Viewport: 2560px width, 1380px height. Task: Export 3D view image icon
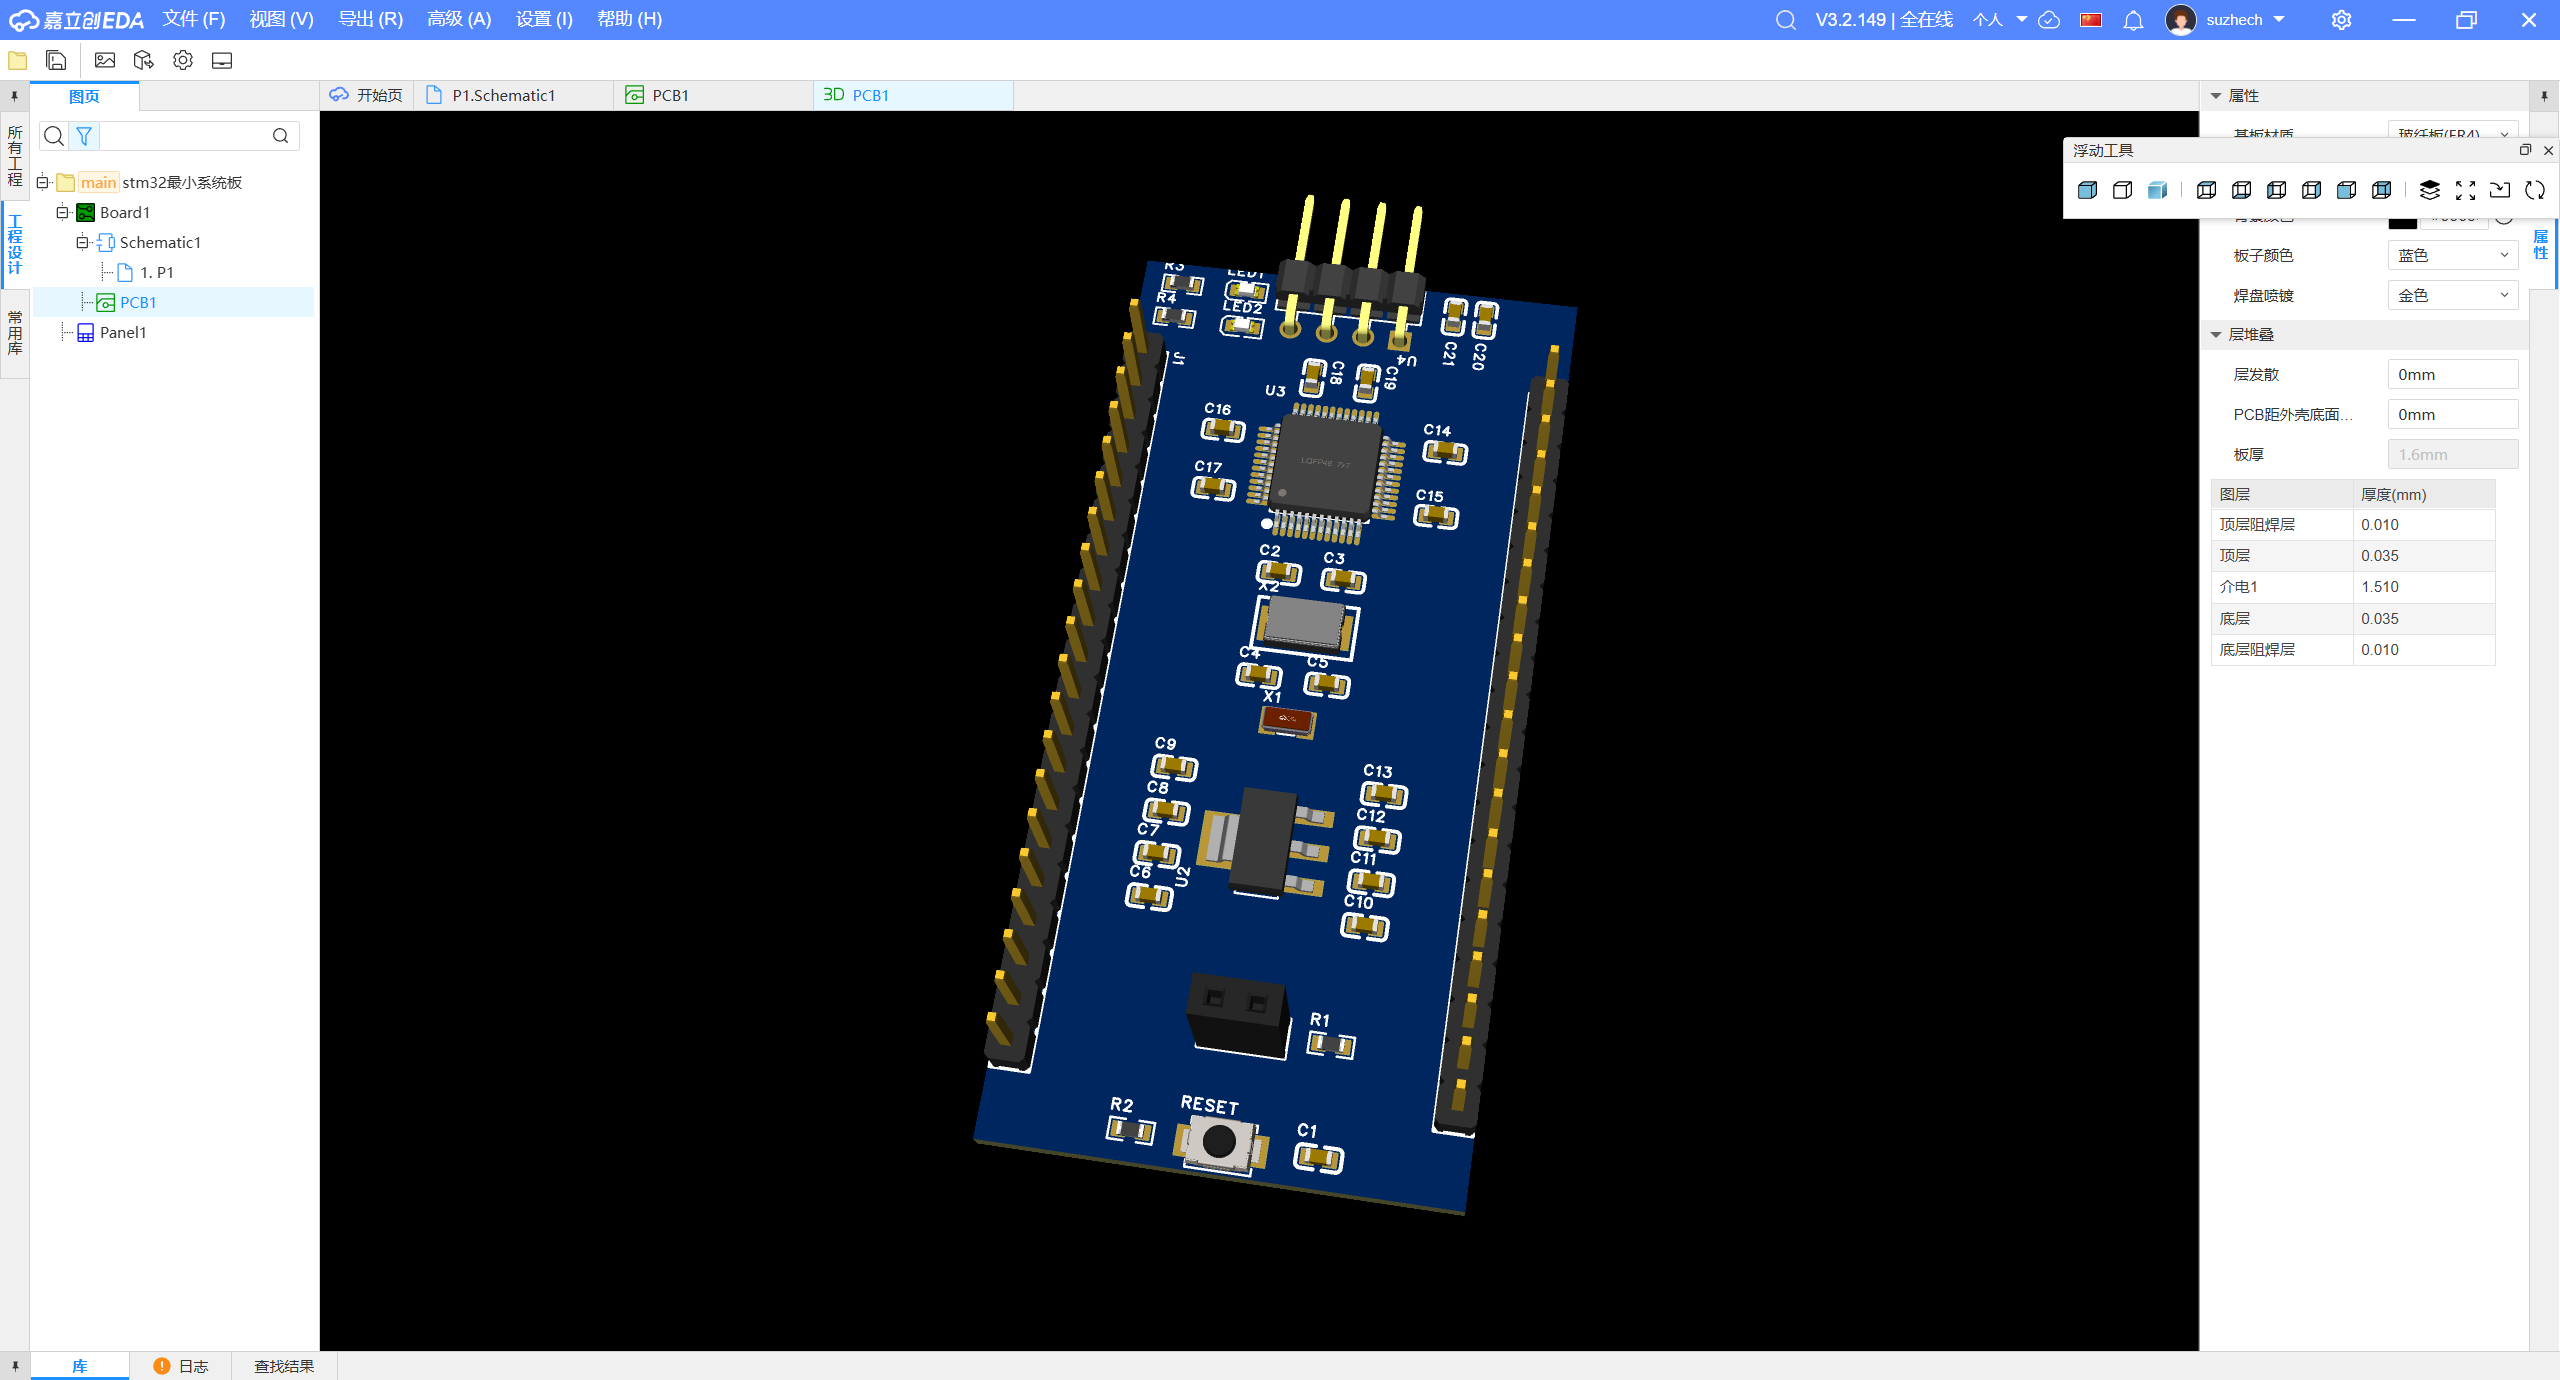point(105,60)
